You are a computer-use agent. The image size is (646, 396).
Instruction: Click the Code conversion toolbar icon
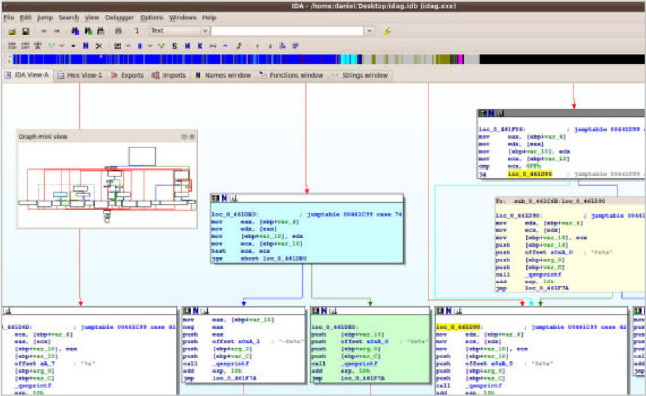click(x=12, y=46)
